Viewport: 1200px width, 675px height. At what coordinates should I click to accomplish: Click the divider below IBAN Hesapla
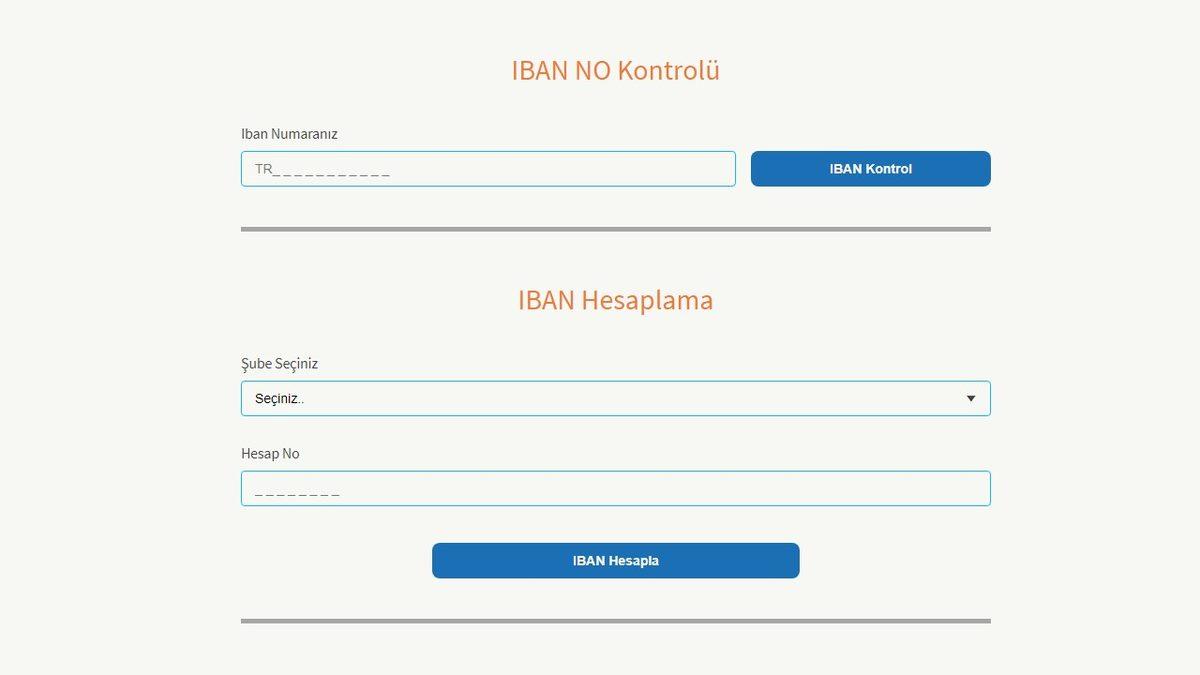pyautogui.click(x=615, y=621)
